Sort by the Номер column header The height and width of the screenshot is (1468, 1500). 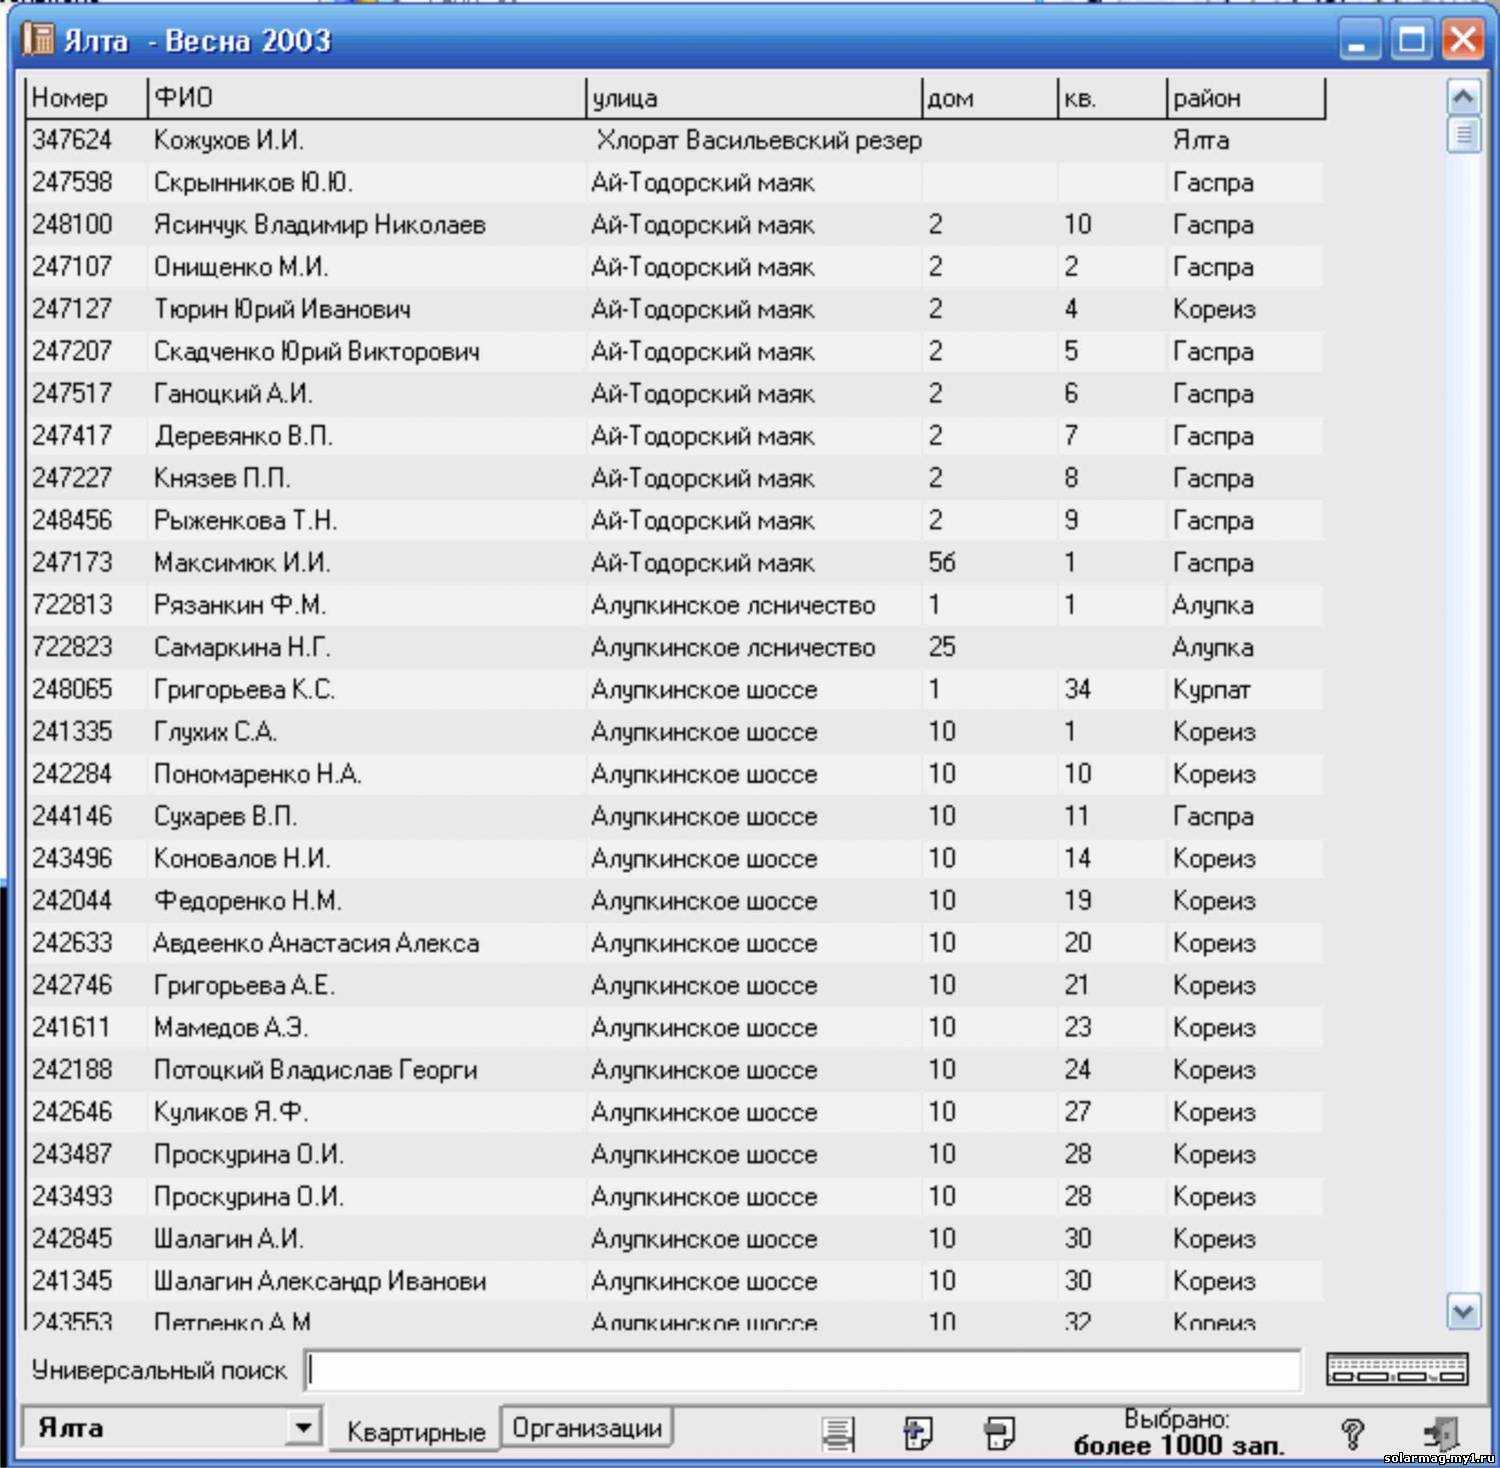[x=87, y=98]
